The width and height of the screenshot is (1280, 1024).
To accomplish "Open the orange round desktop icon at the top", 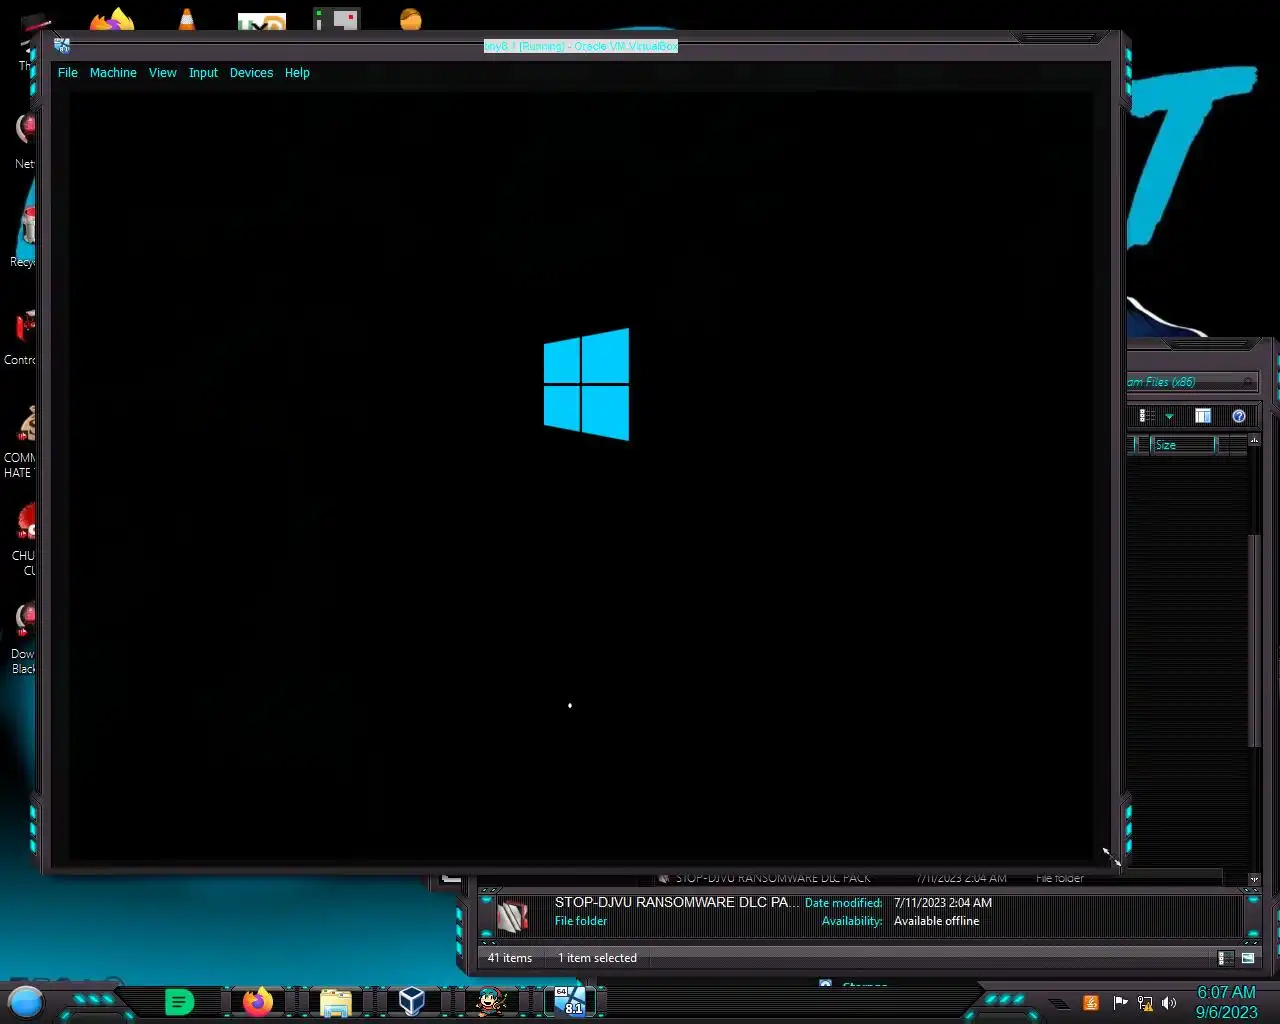I will click(410, 19).
